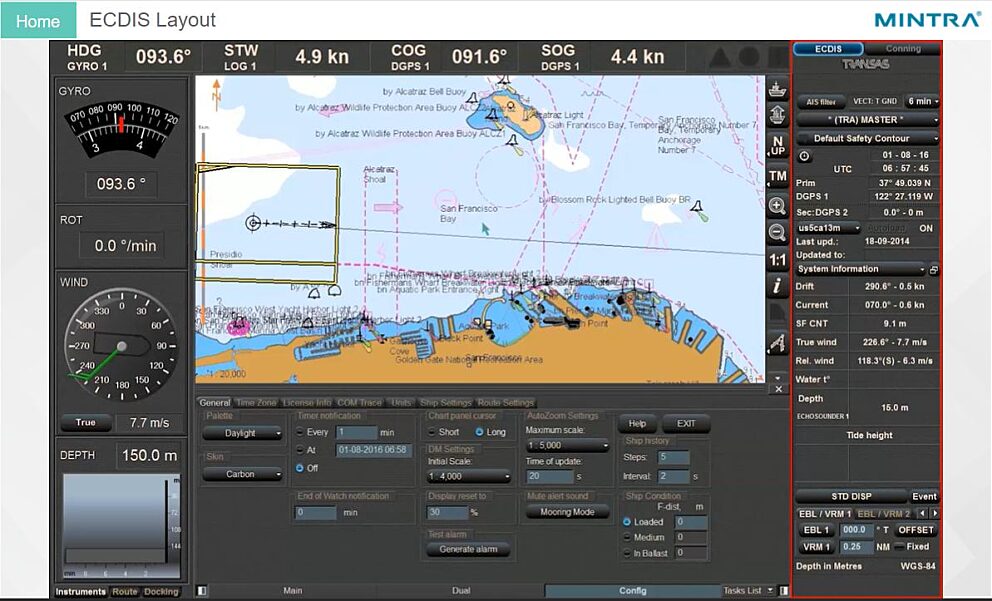992x601 pixels.
Task: Click the VRM 1 '0.25' range field
Action: [x=856, y=547]
